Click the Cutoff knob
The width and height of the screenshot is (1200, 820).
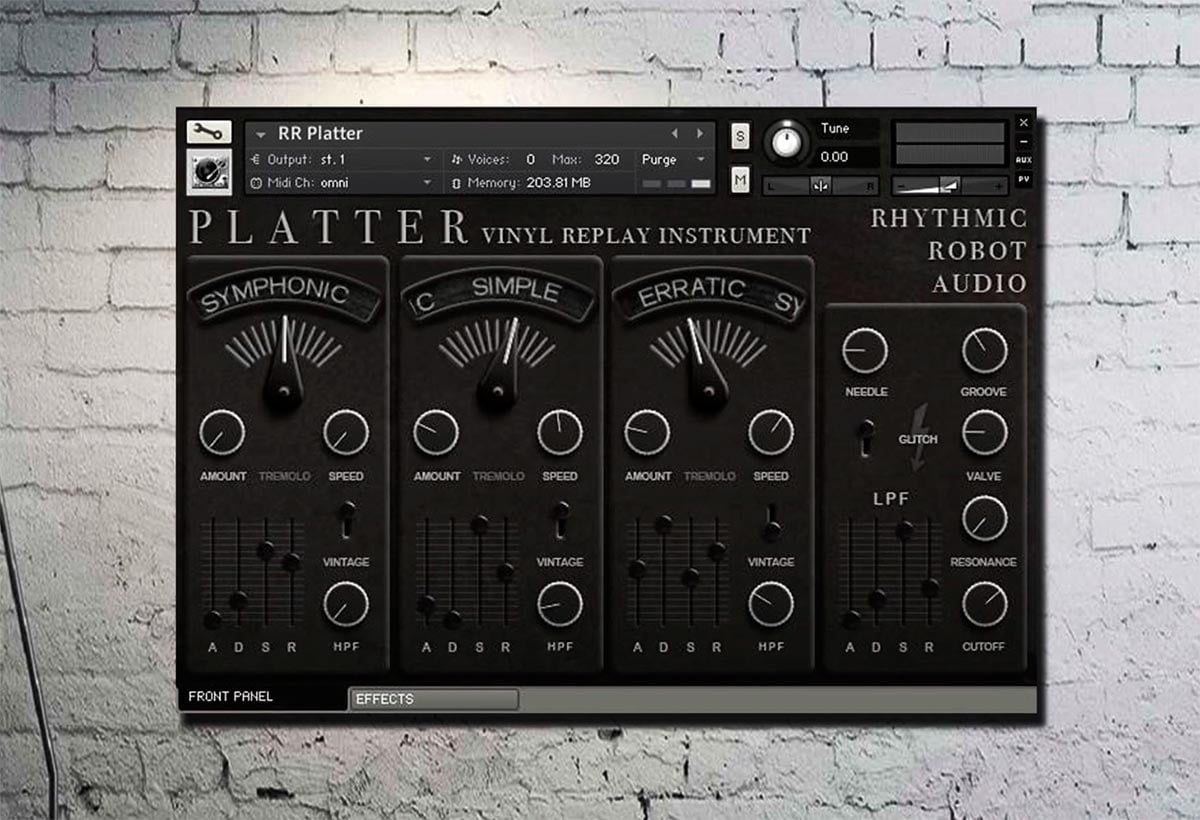tap(985, 604)
